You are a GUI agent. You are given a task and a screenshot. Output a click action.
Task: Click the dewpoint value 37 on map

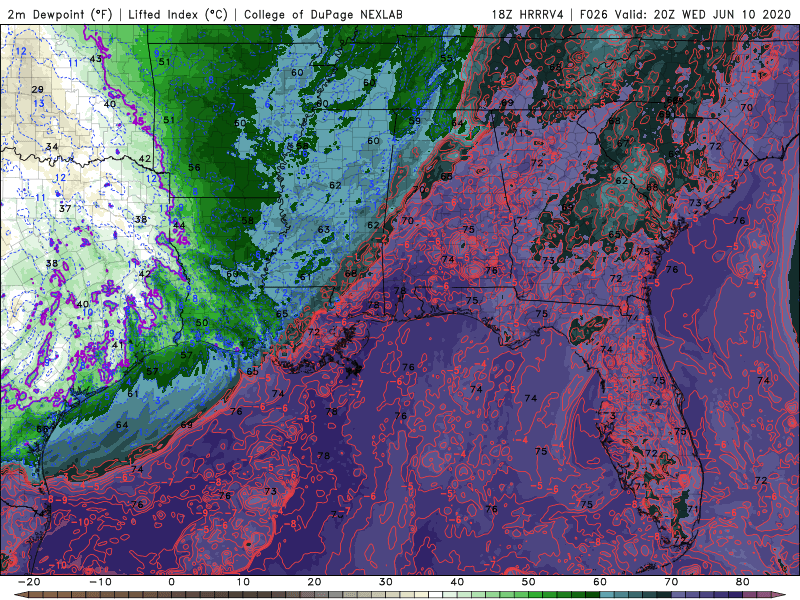tap(65, 209)
